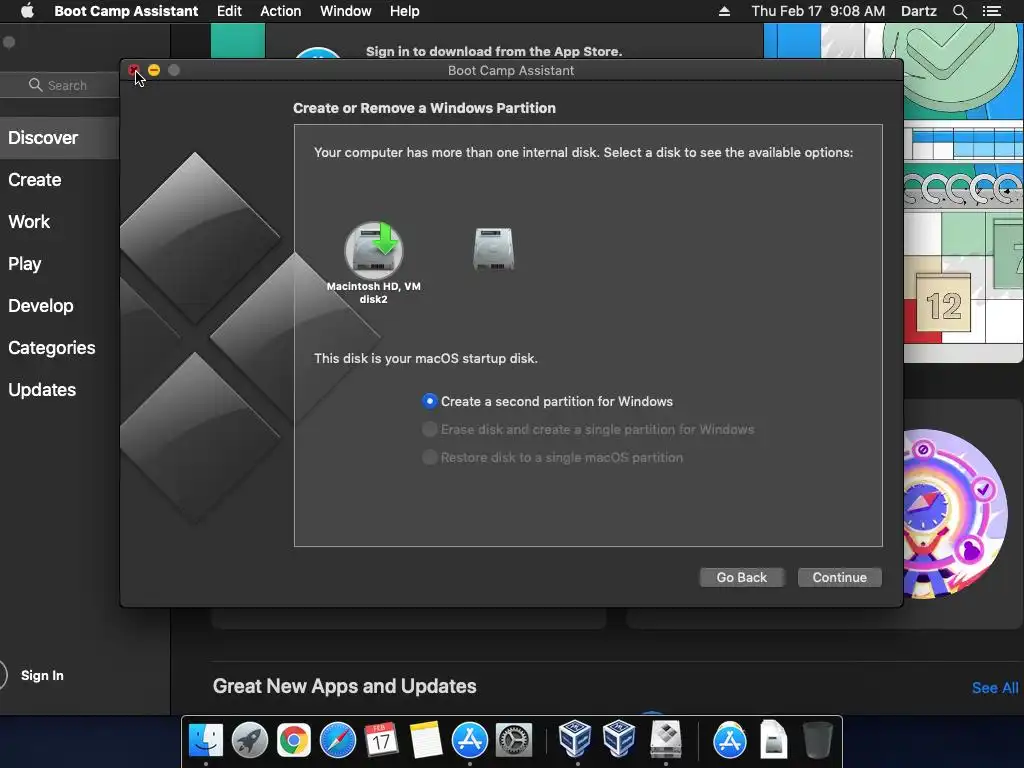
Task: Open Work in the App Store sidebar
Action: 29,221
